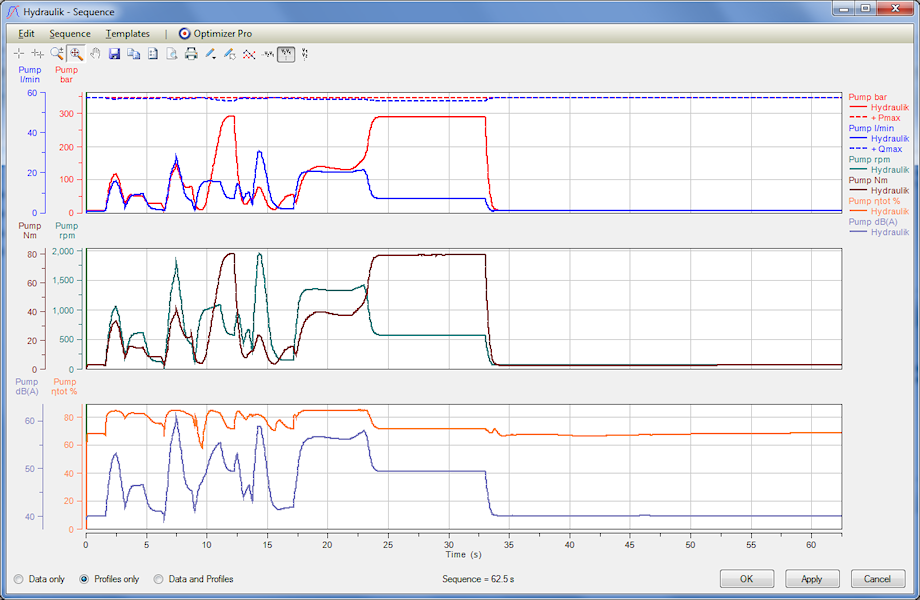Select the zoom magnifier with crosshair tool
The width and height of the screenshot is (920, 600).
pos(76,54)
